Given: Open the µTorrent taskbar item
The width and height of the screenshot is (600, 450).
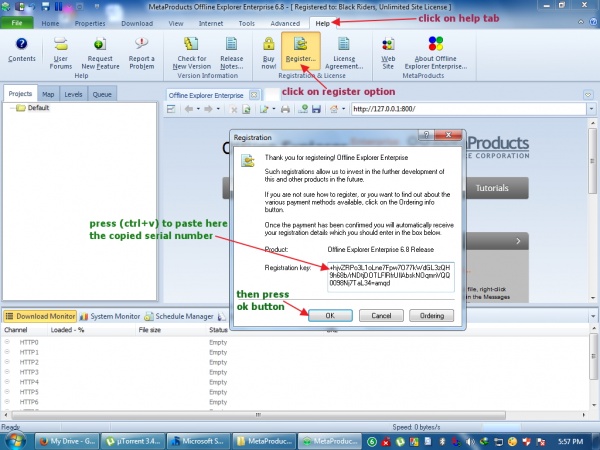Looking at the screenshot, I should coord(134,441).
